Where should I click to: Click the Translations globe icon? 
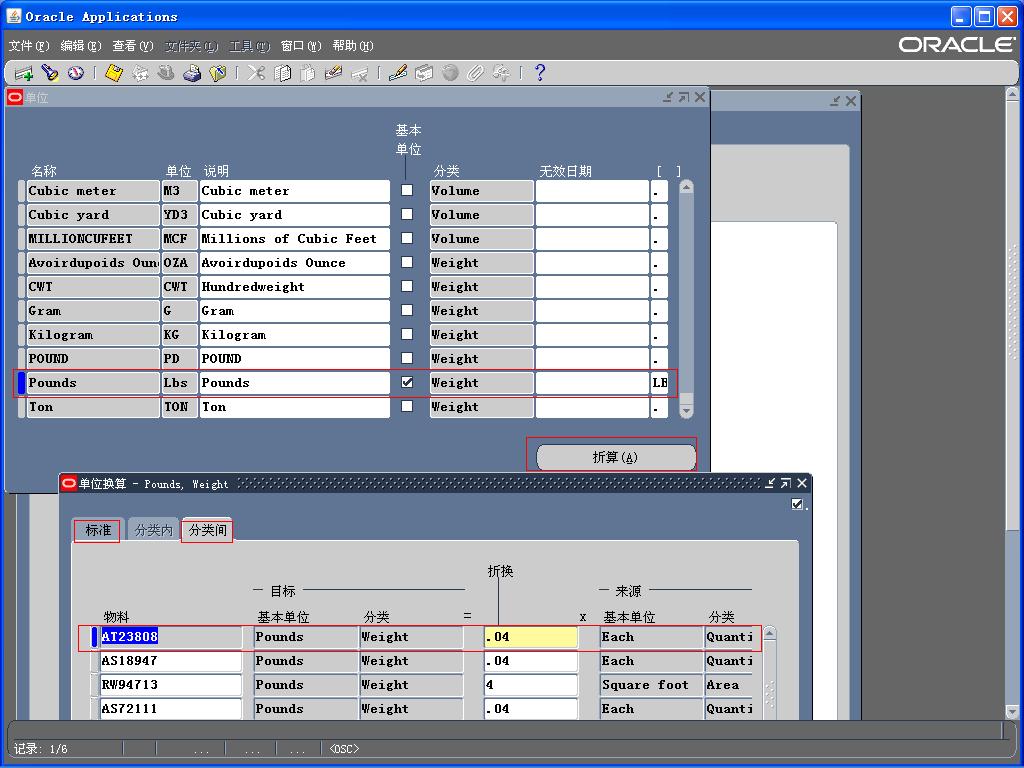450,73
